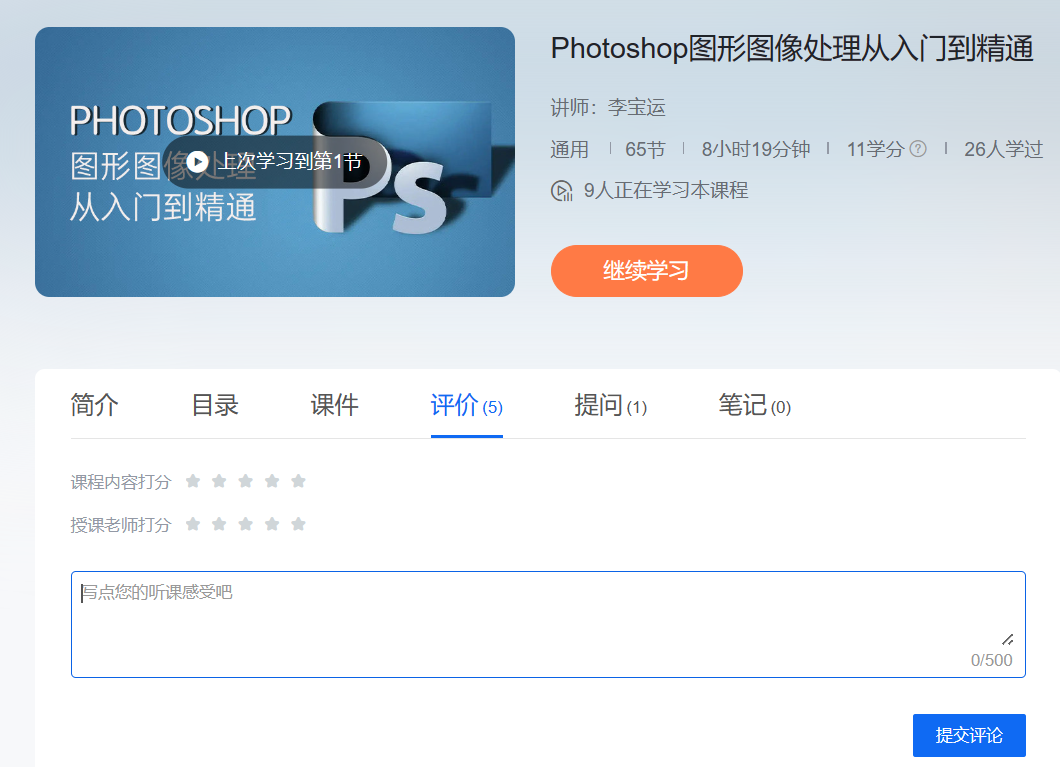This screenshot has width=1060, height=767.
Task: Click the 0/500 character counter
Action: [992, 660]
